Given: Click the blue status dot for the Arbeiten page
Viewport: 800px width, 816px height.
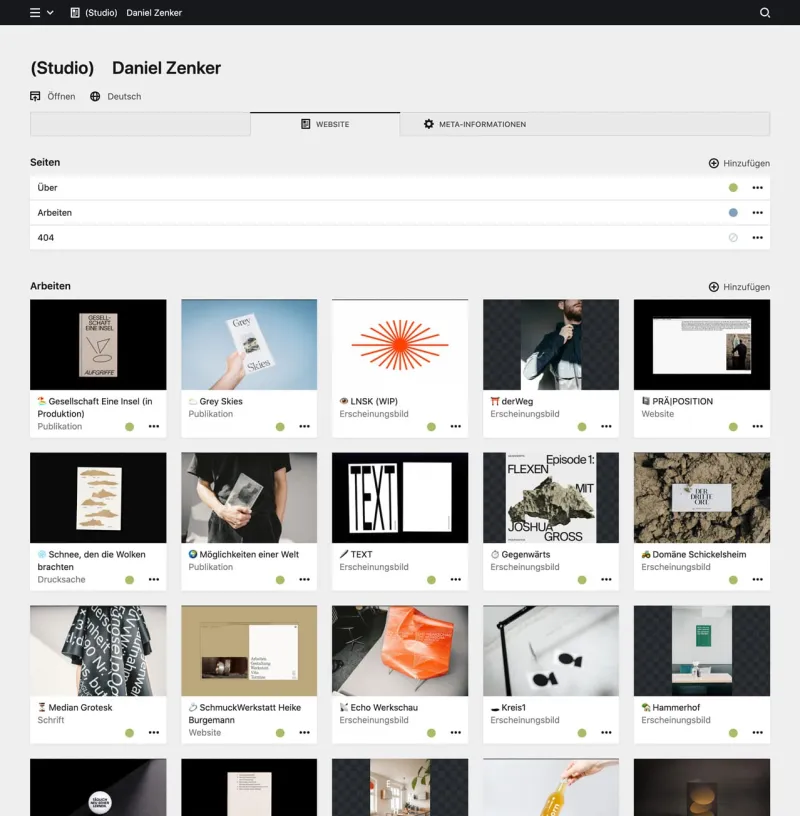Looking at the screenshot, I should [x=731, y=212].
